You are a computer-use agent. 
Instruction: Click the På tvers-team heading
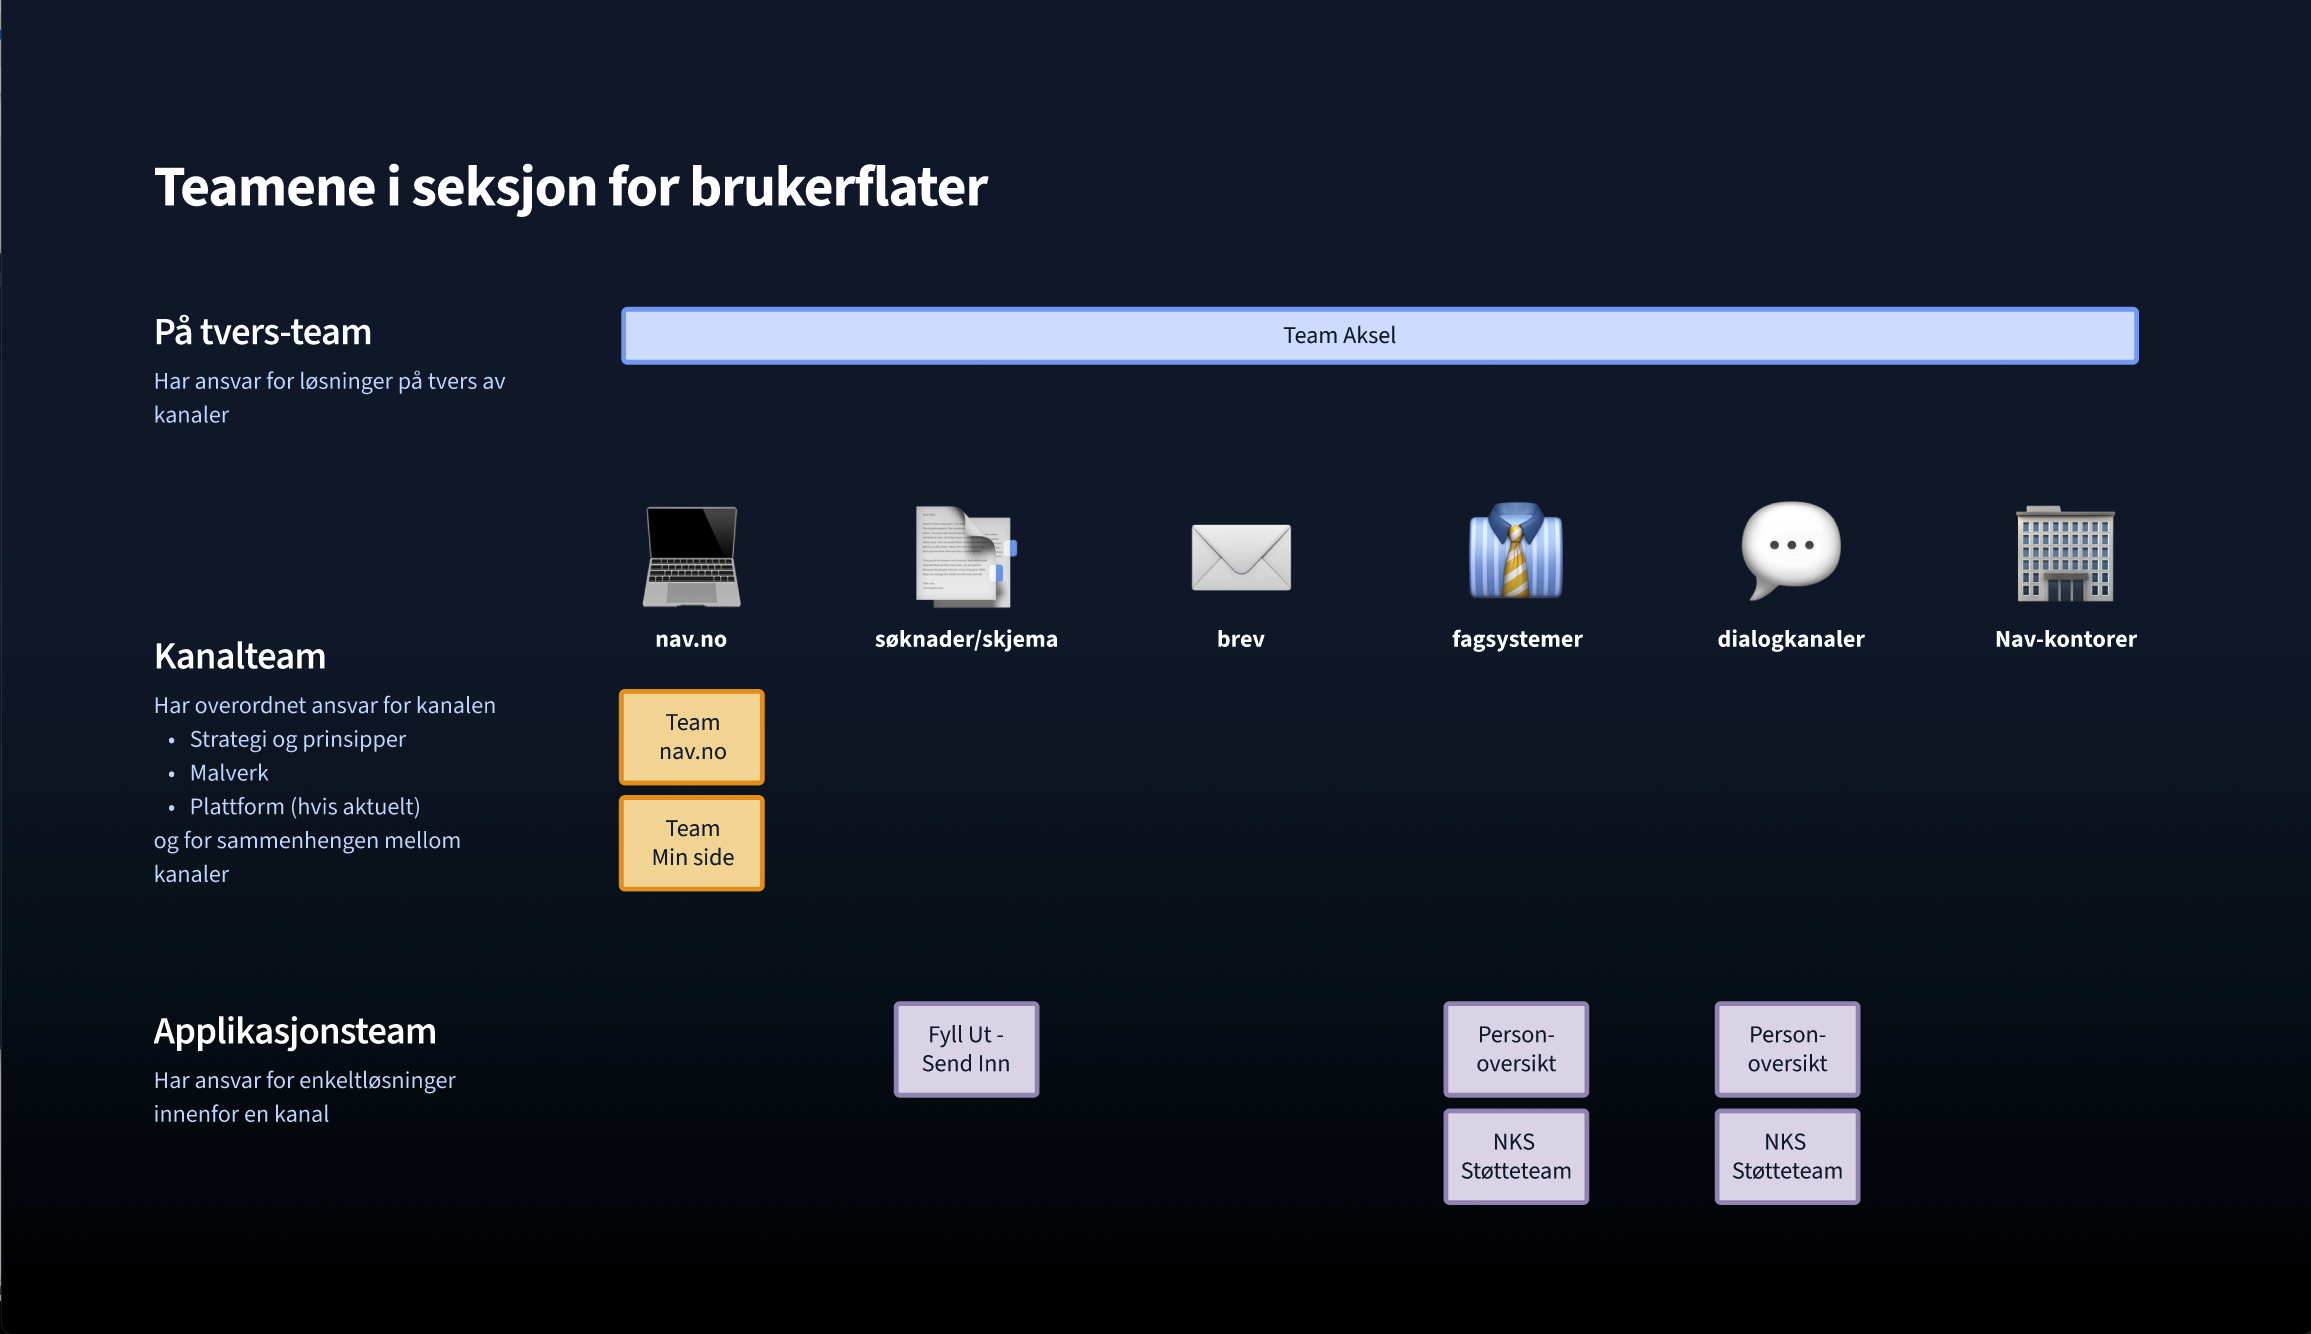263,332
